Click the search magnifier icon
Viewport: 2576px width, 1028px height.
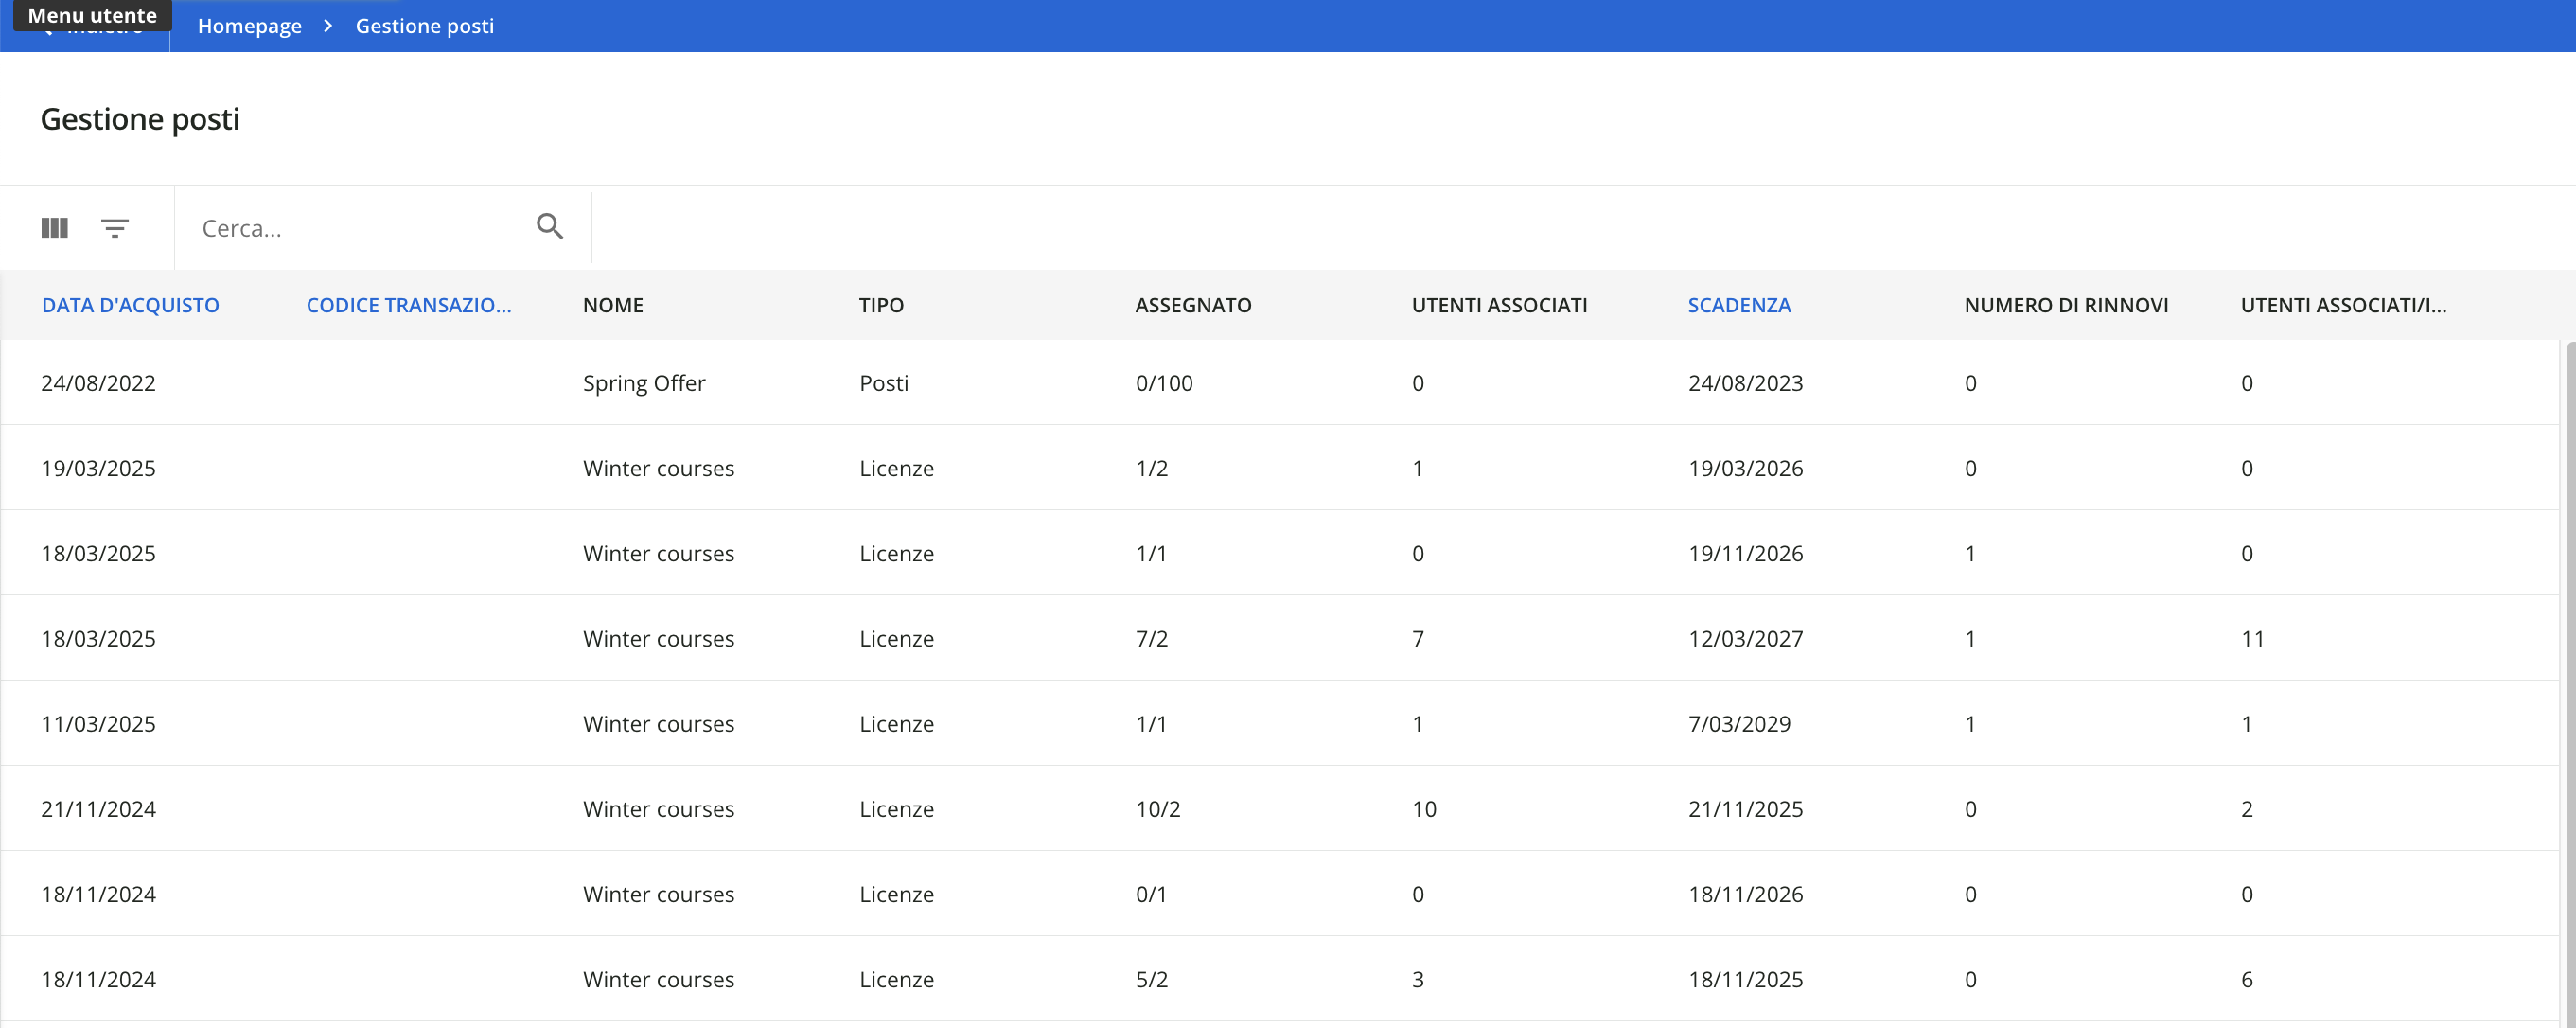click(550, 227)
